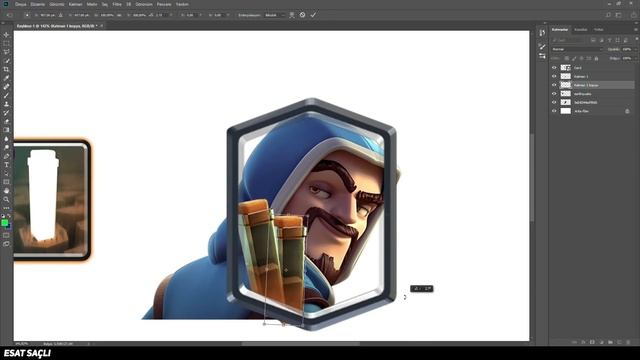Cancel the transform in options bar
Screen dimensions: 640x360
click(x=302, y=15)
